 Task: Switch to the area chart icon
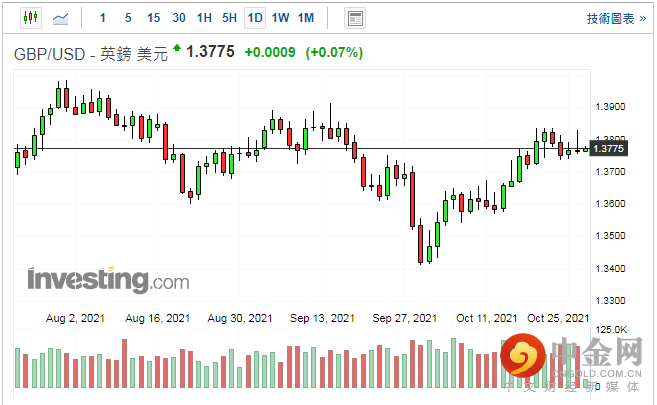click(x=61, y=18)
